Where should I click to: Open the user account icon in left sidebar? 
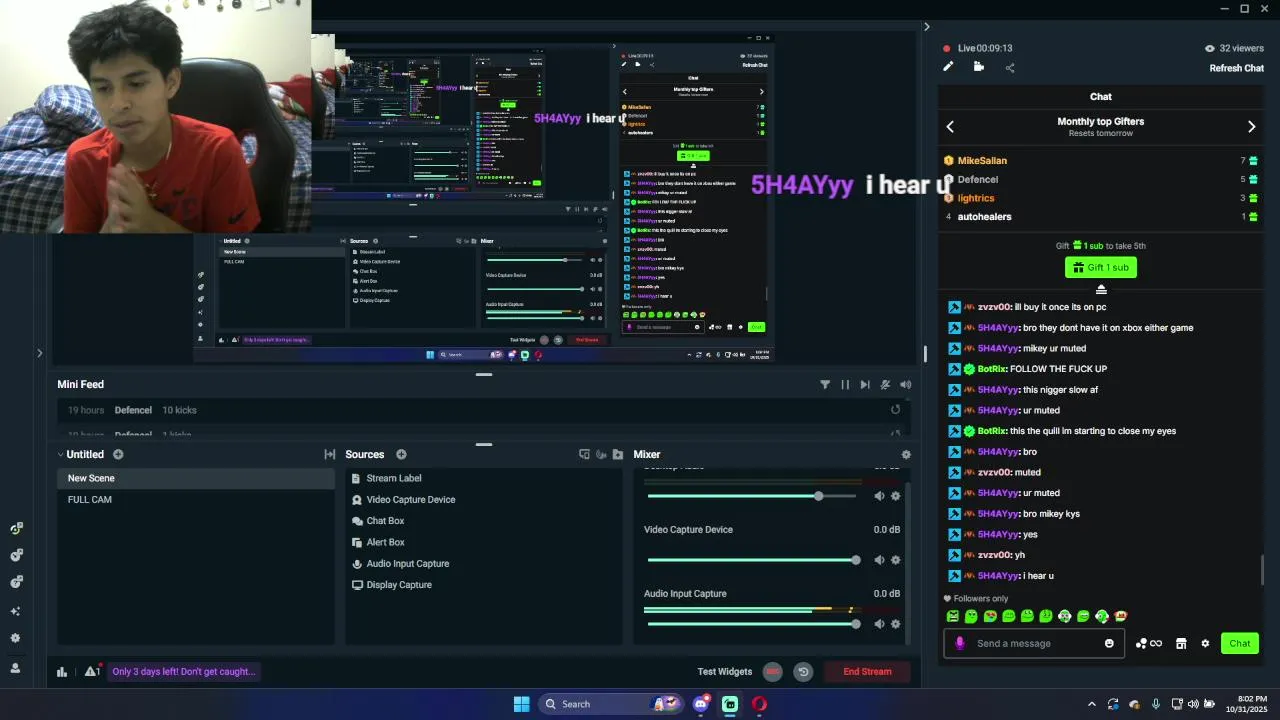click(15, 668)
